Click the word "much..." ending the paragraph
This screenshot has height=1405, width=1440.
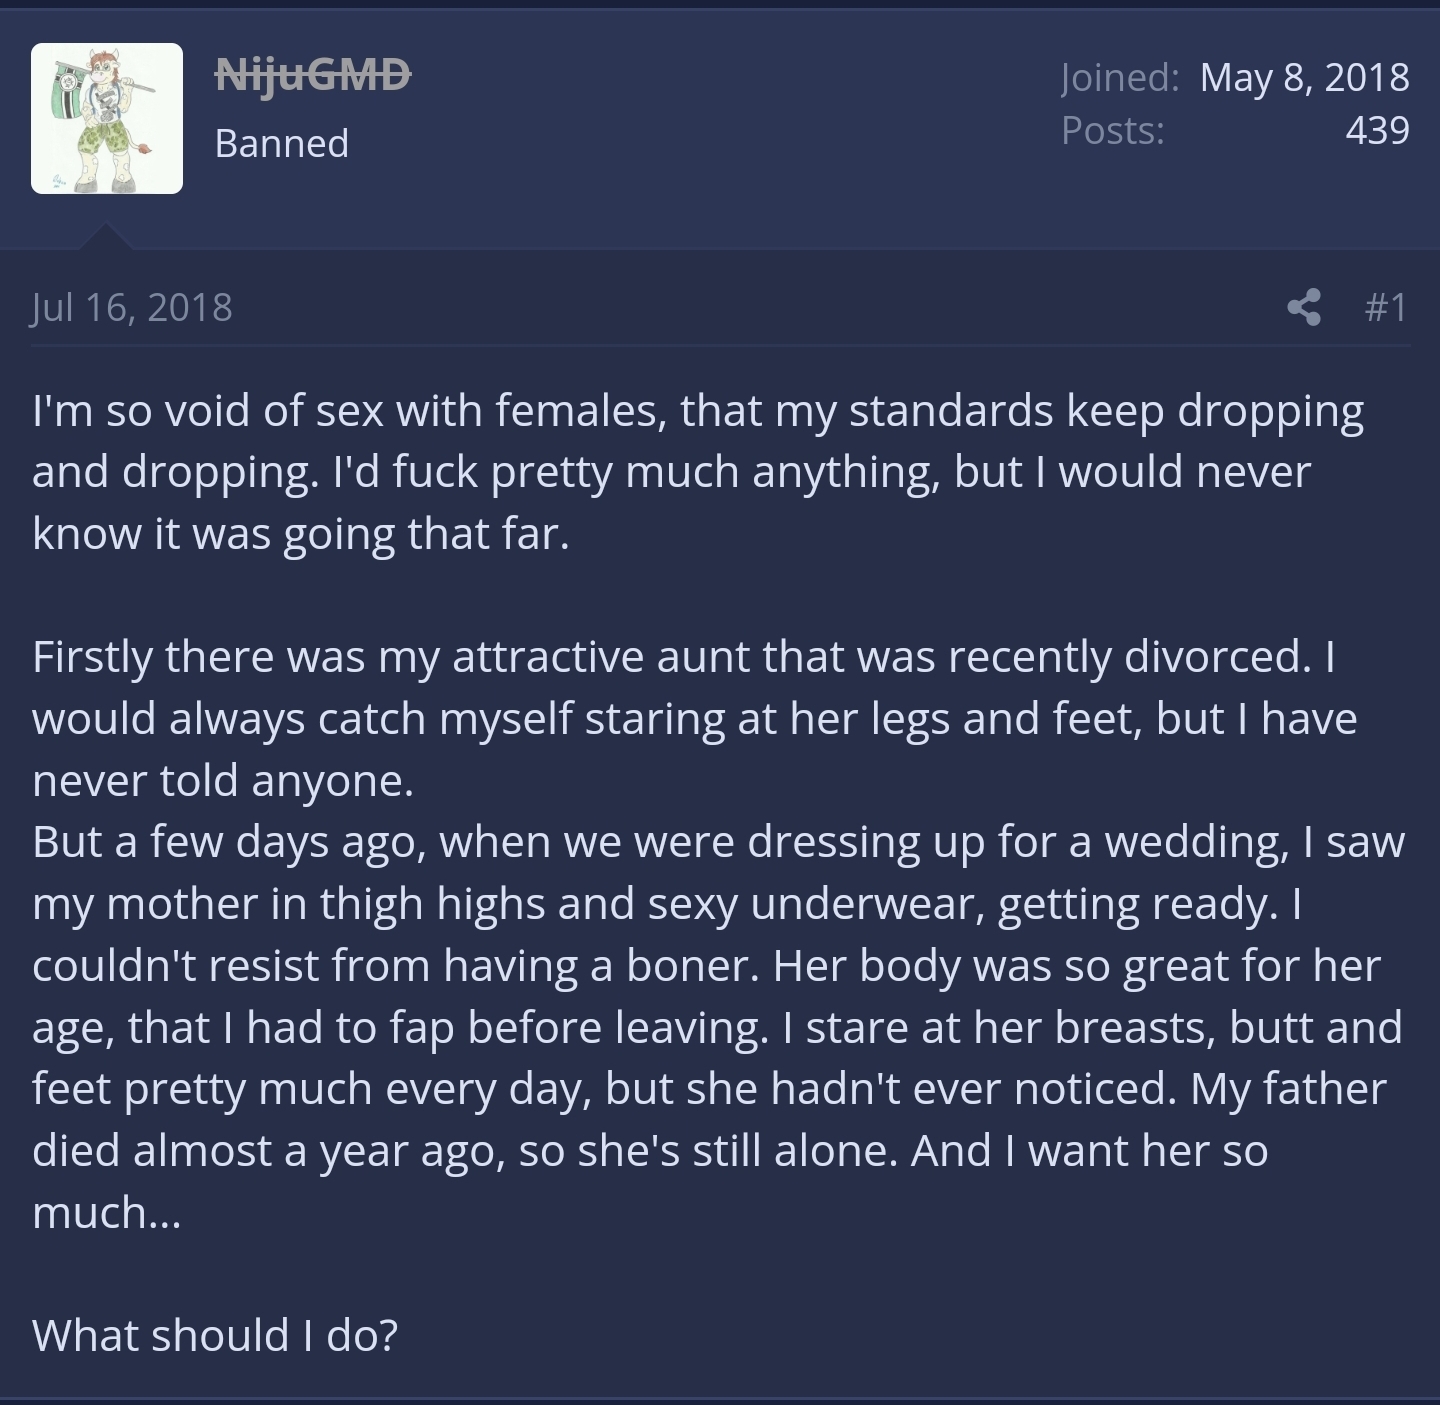106,1212
